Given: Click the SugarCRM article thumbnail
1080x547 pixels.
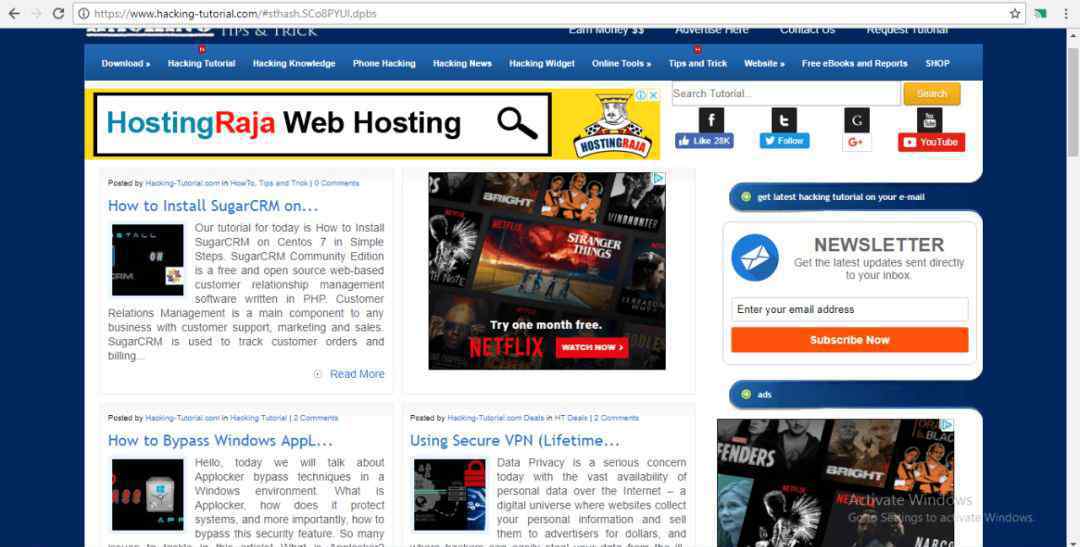Looking at the screenshot, I should click(x=148, y=260).
